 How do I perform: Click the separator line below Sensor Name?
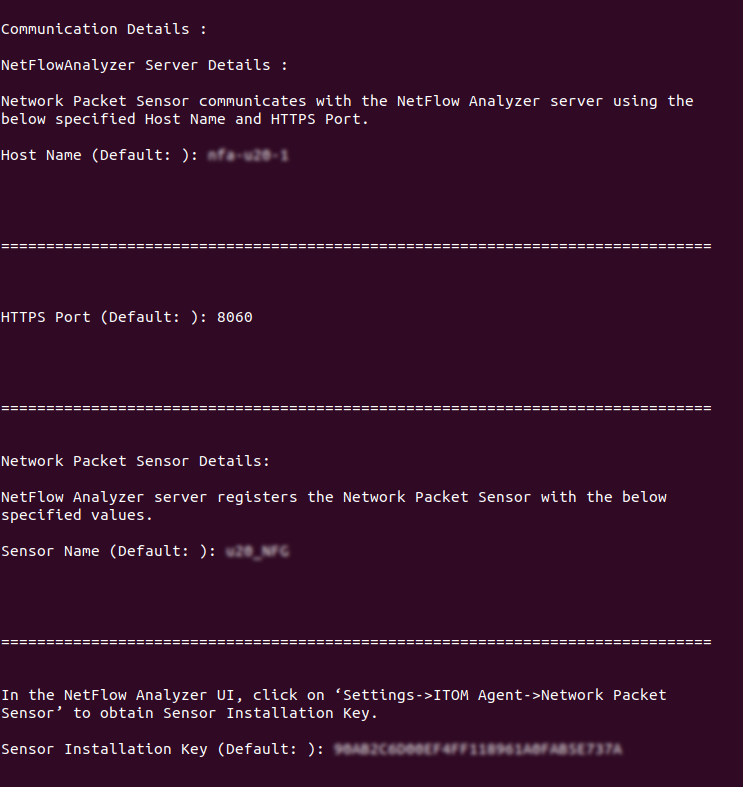point(356,641)
